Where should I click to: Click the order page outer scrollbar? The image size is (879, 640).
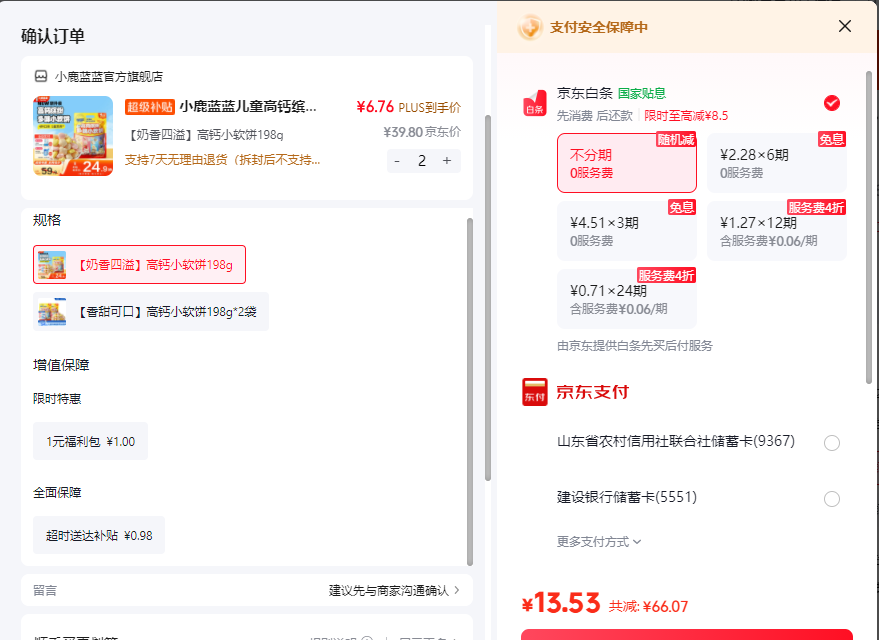[x=488, y=297]
